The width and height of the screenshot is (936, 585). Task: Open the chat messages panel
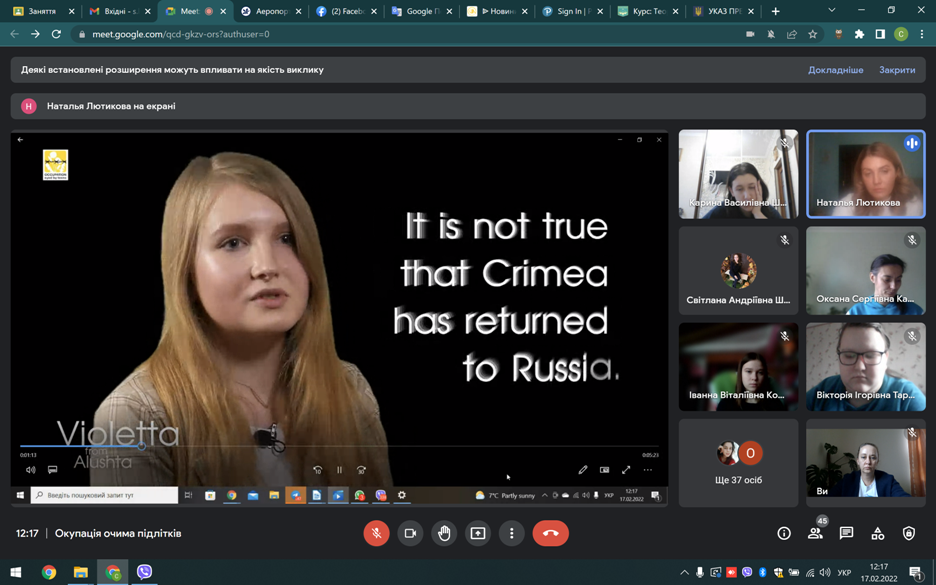[846, 534]
